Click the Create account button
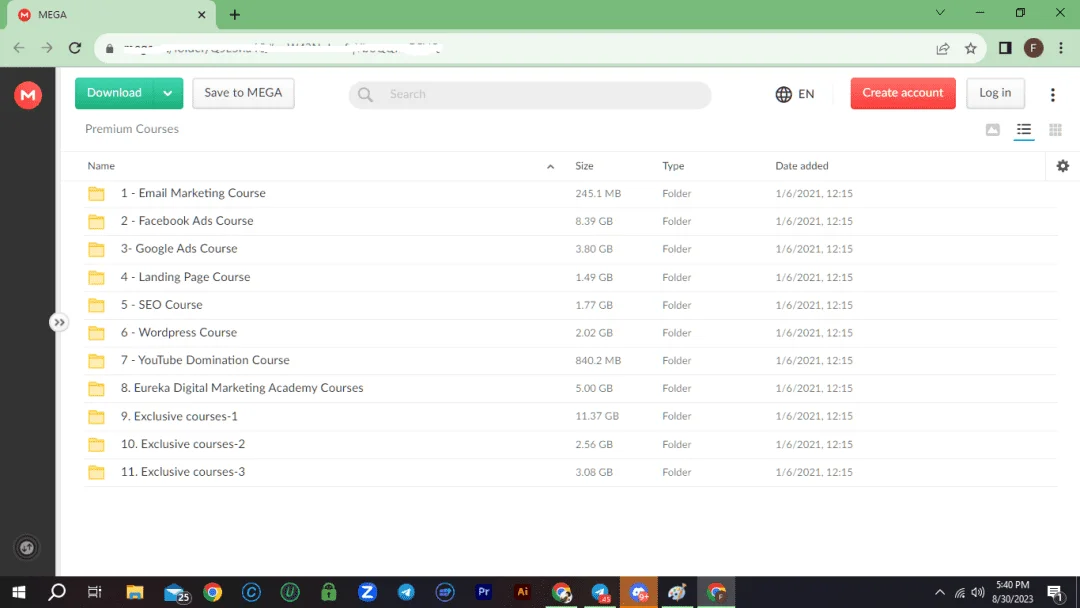This screenshot has width=1080, height=608. point(903,93)
